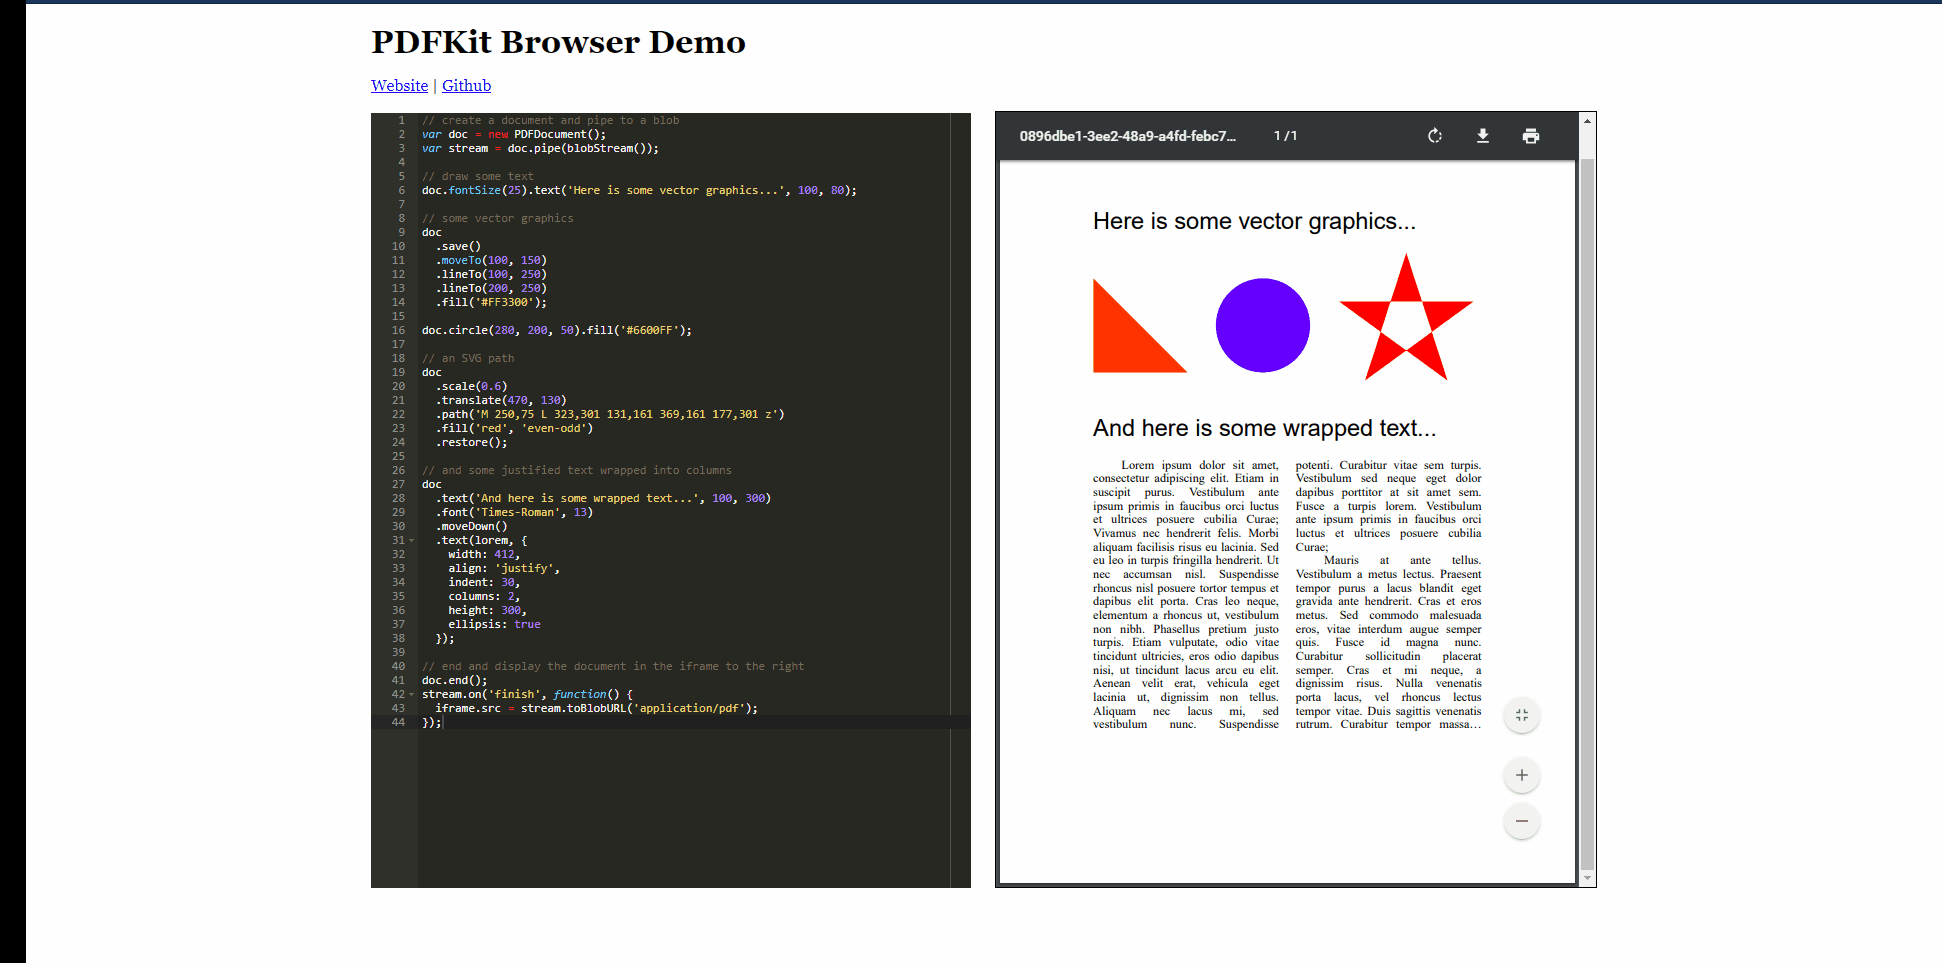
Task: Print the PDF document
Action: coord(1531,136)
